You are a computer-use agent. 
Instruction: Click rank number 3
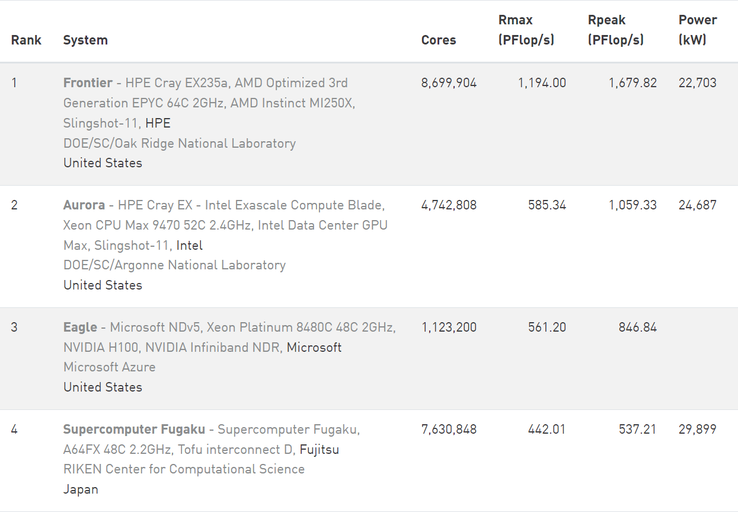tap(14, 327)
